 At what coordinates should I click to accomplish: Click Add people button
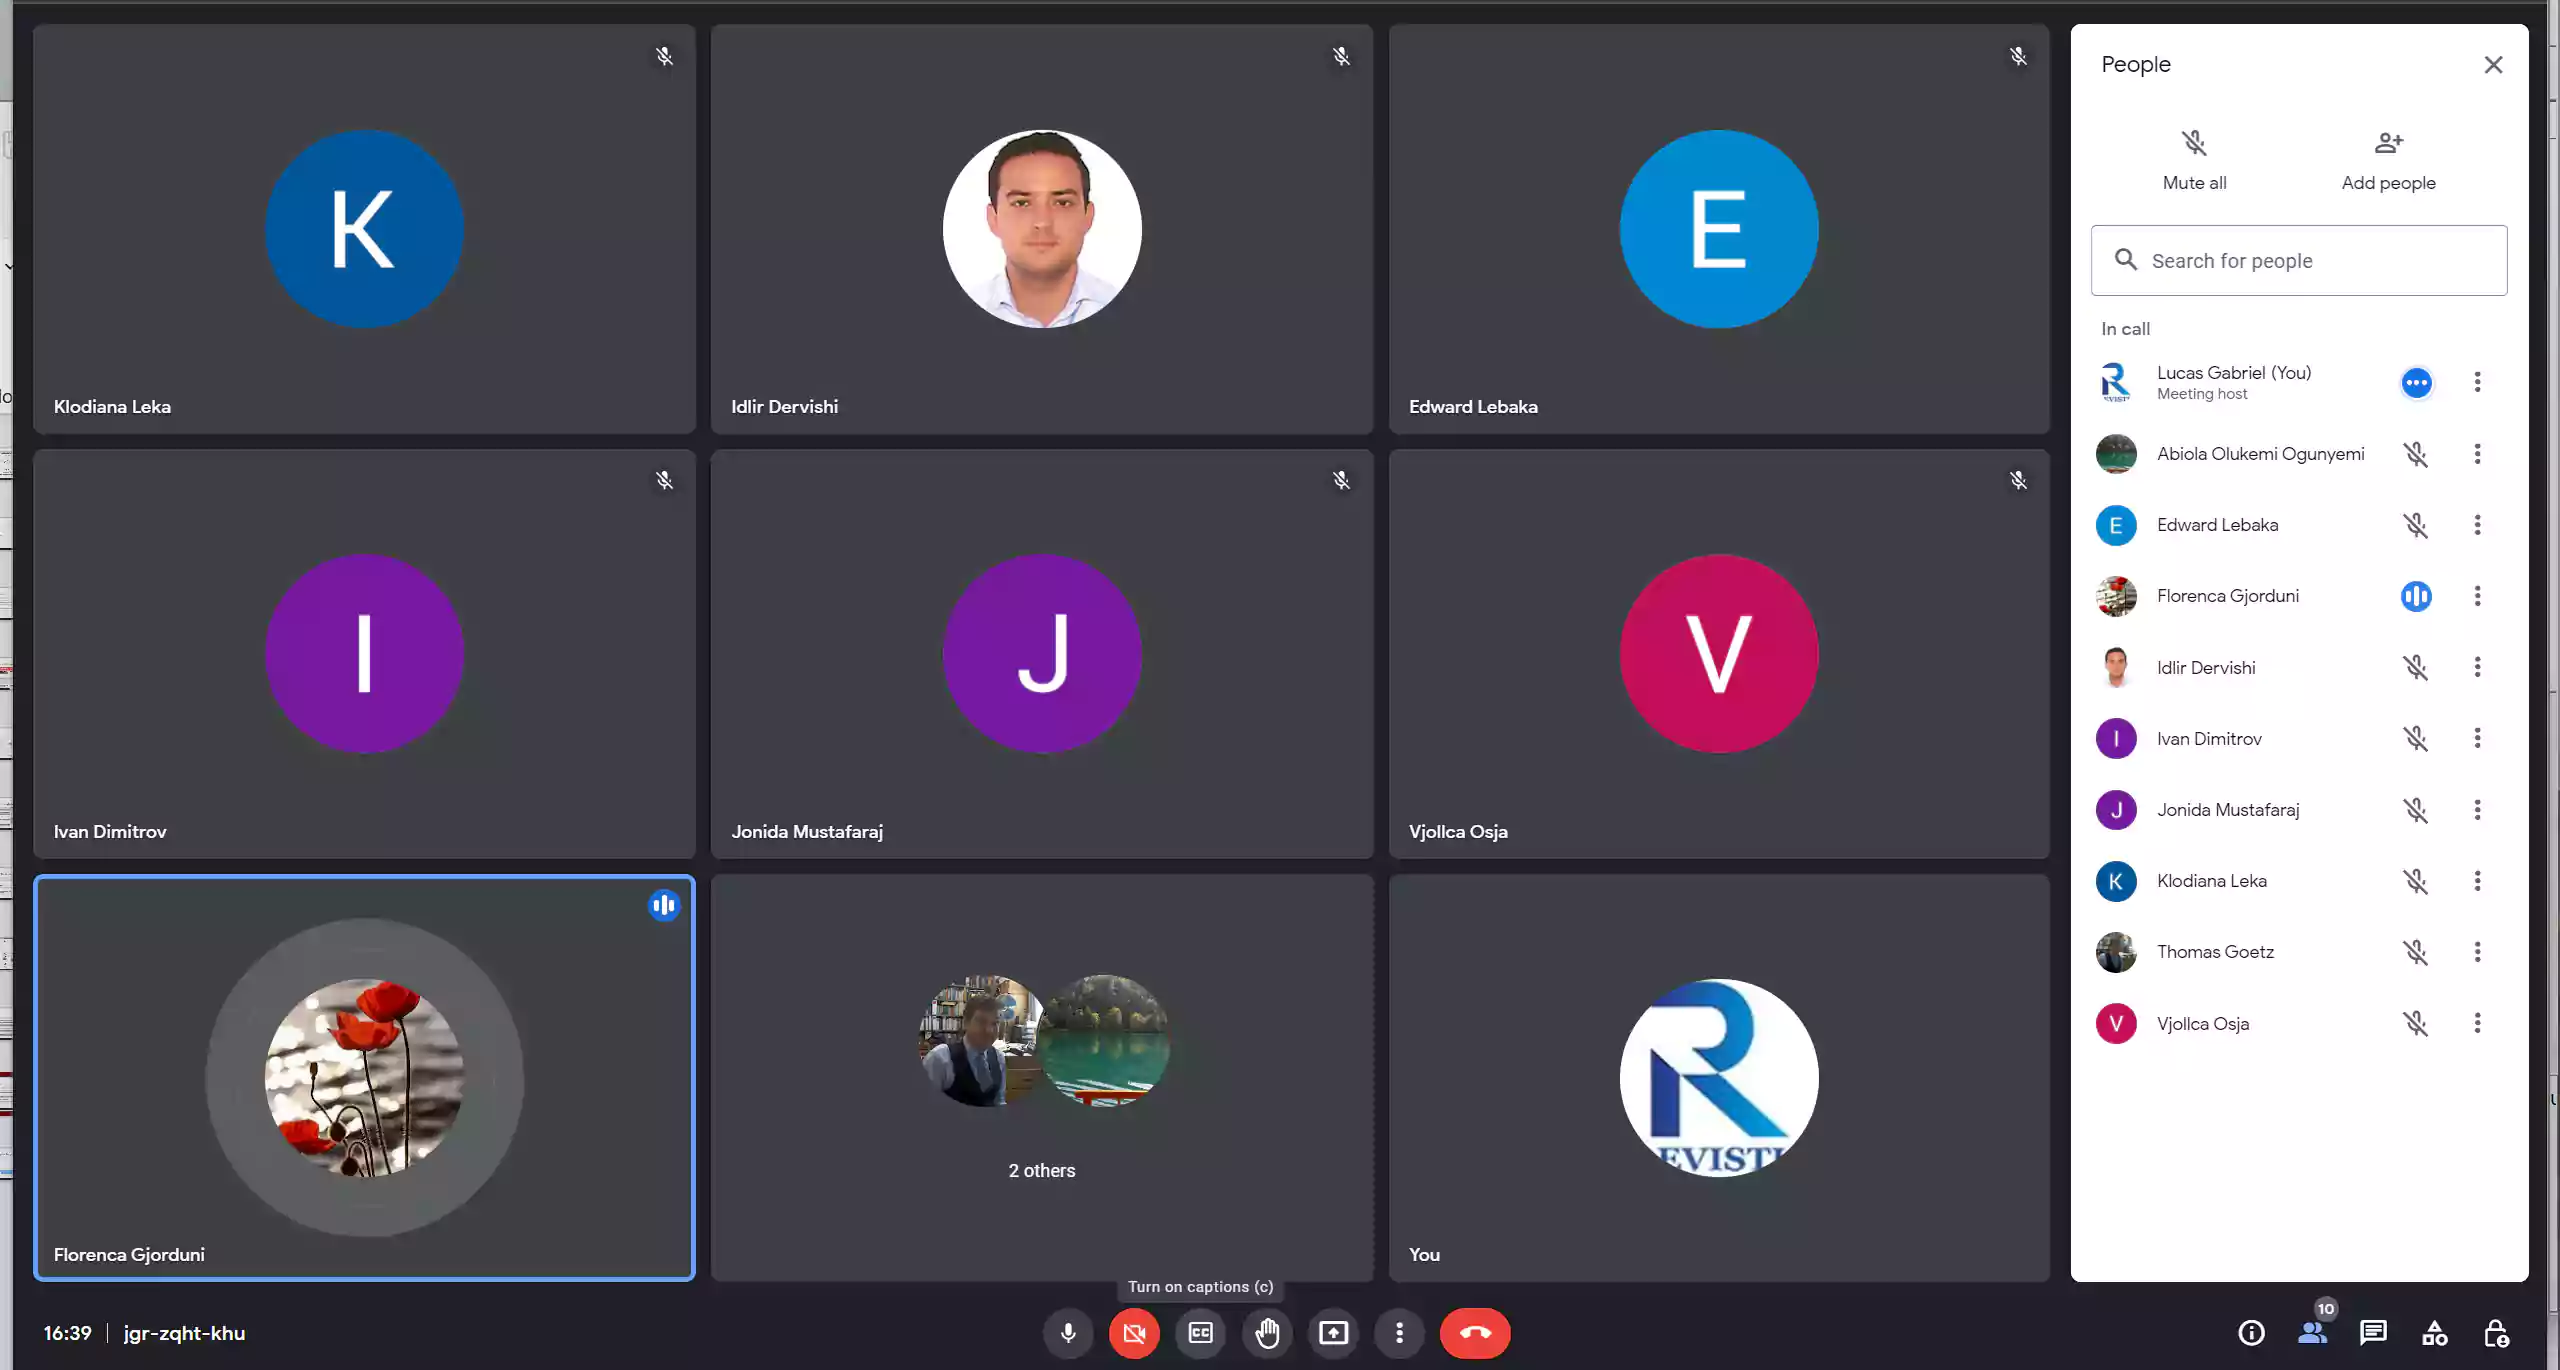pyautogui.click(x=2388, y=160)
